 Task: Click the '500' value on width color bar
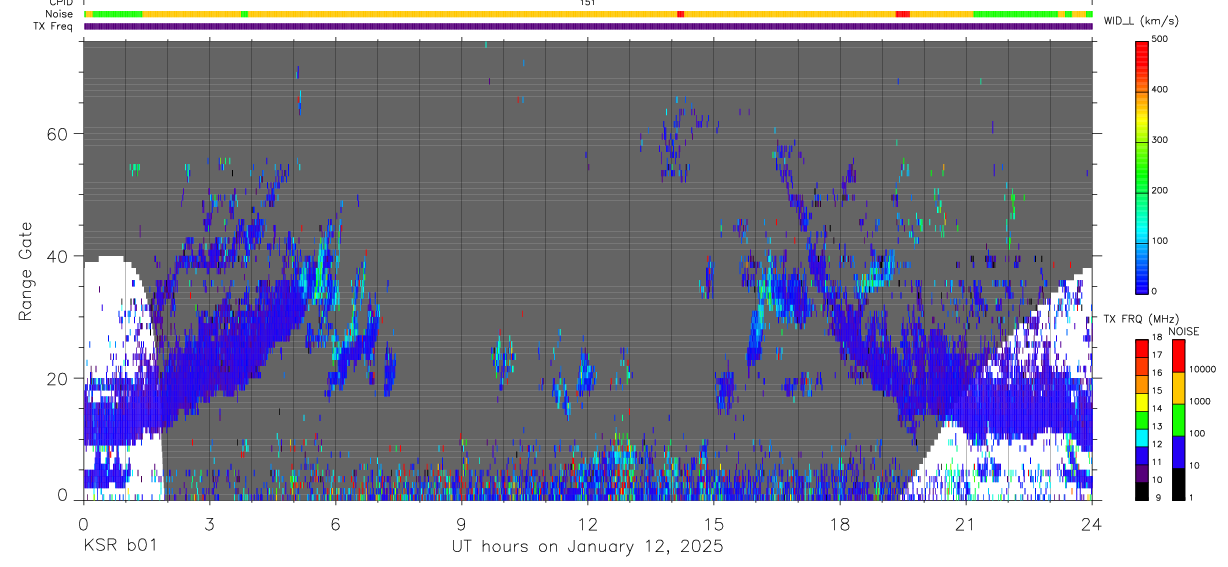tap(1160, 39)
